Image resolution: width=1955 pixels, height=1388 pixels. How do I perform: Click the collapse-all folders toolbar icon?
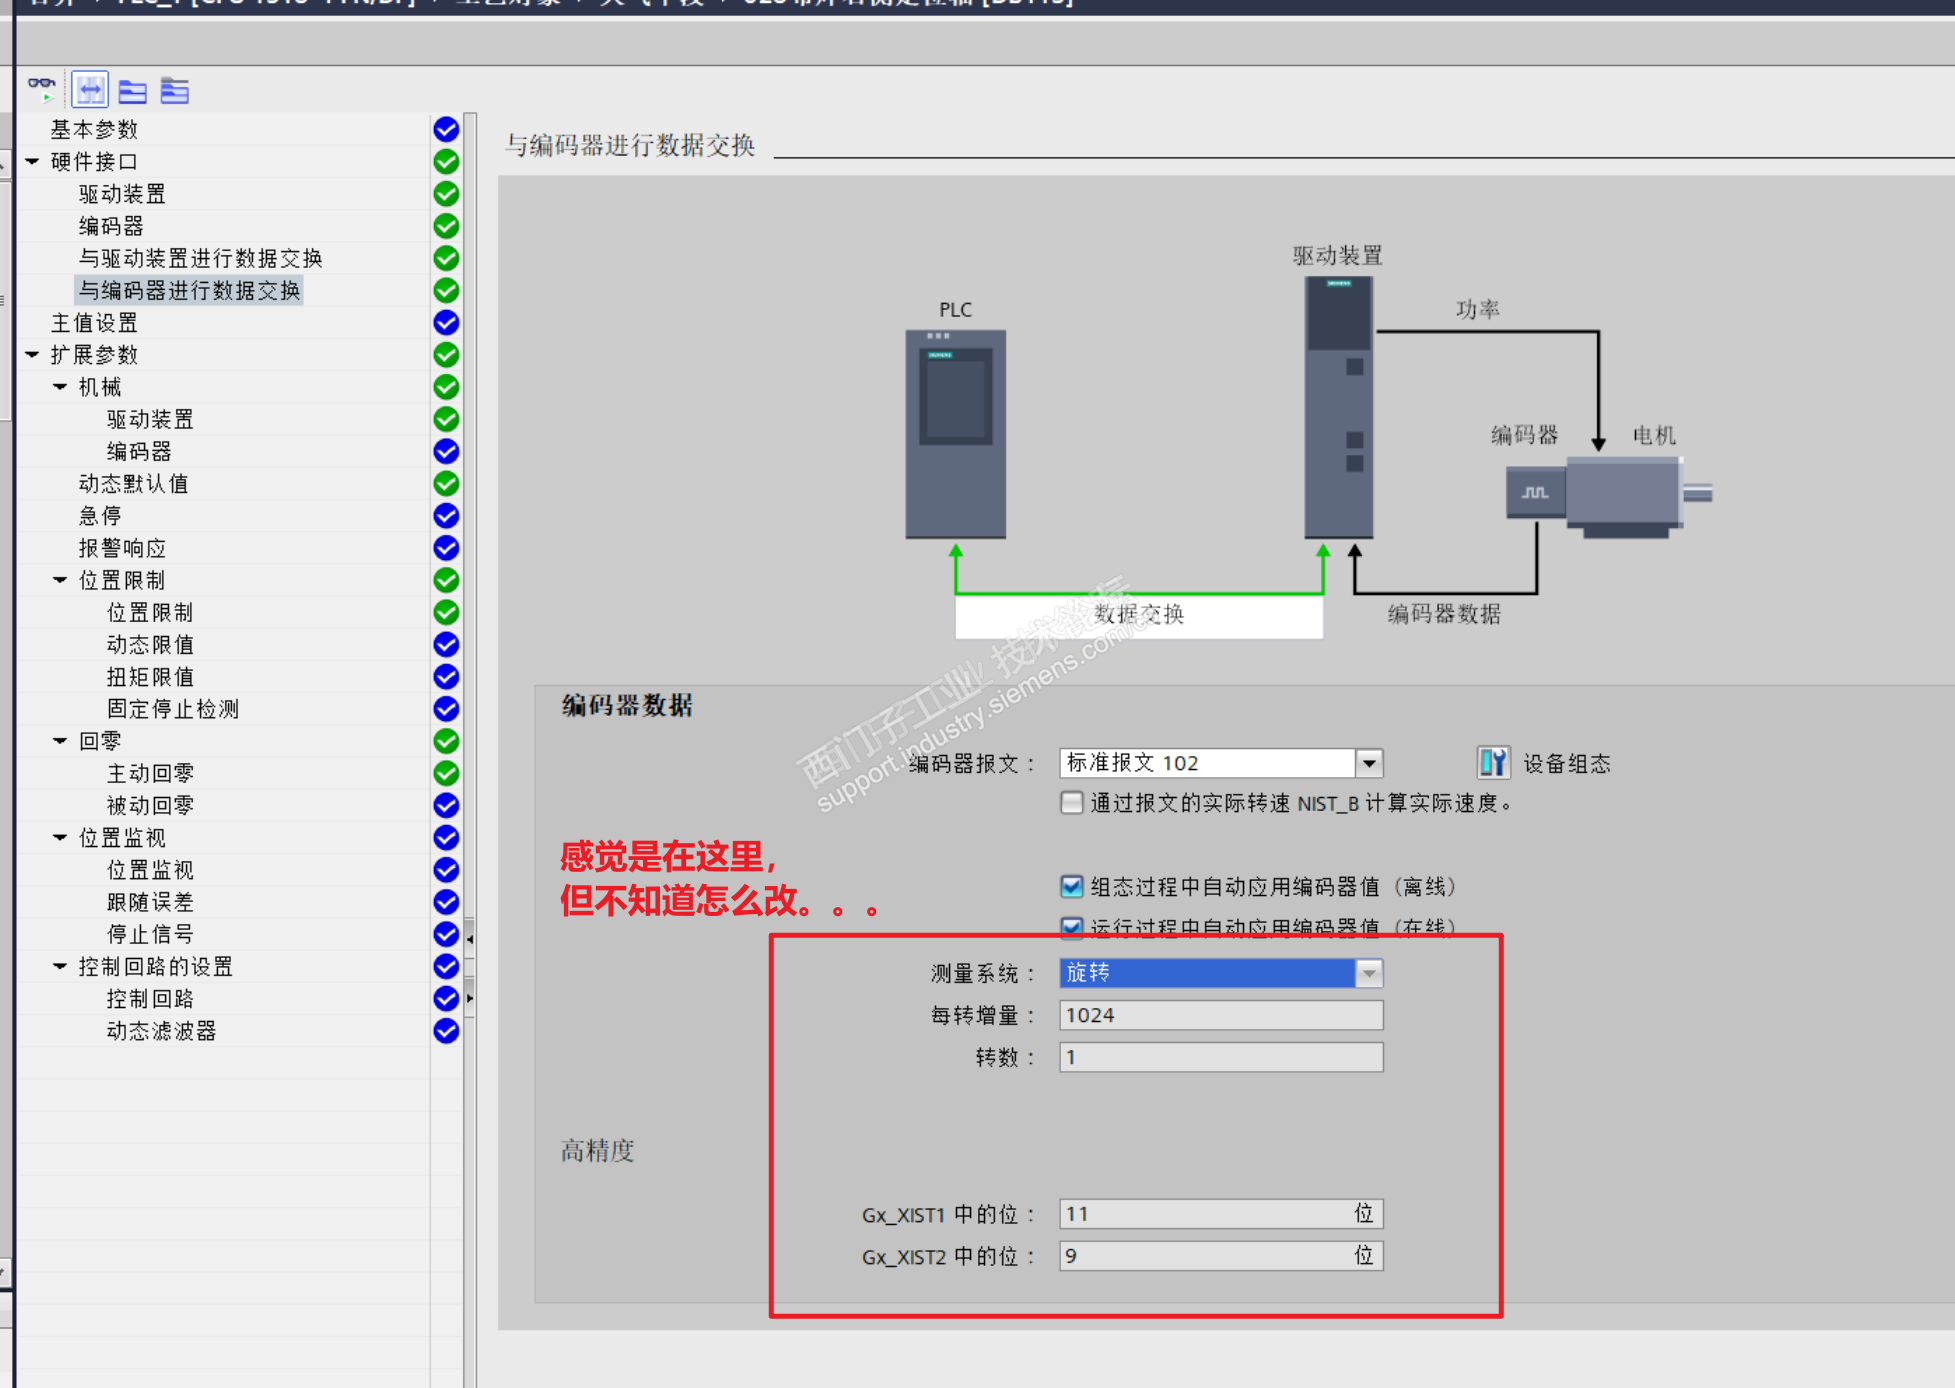tap(132, 91)
